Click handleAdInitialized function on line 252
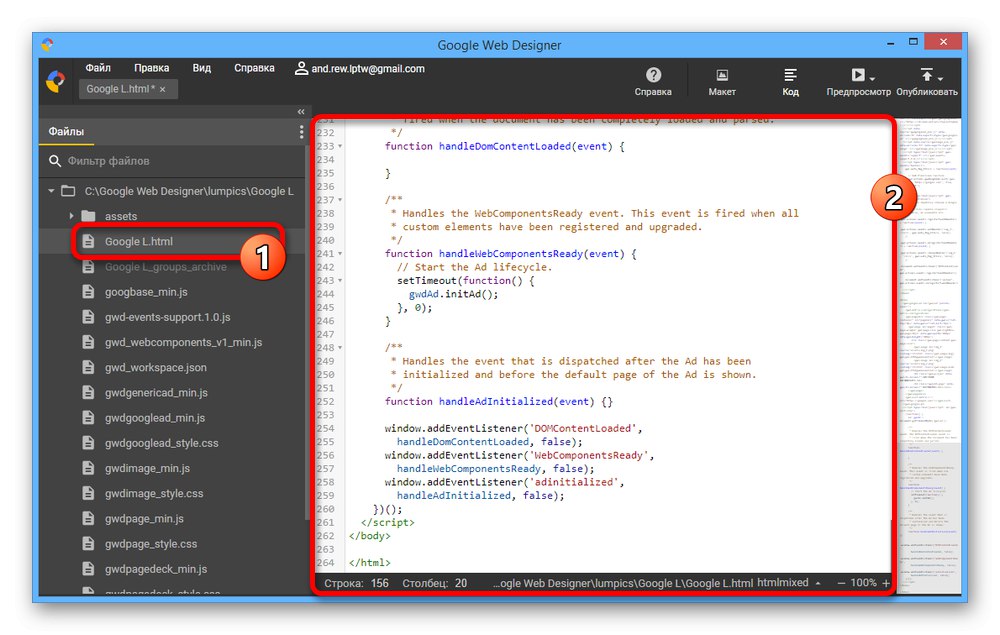 495,401
